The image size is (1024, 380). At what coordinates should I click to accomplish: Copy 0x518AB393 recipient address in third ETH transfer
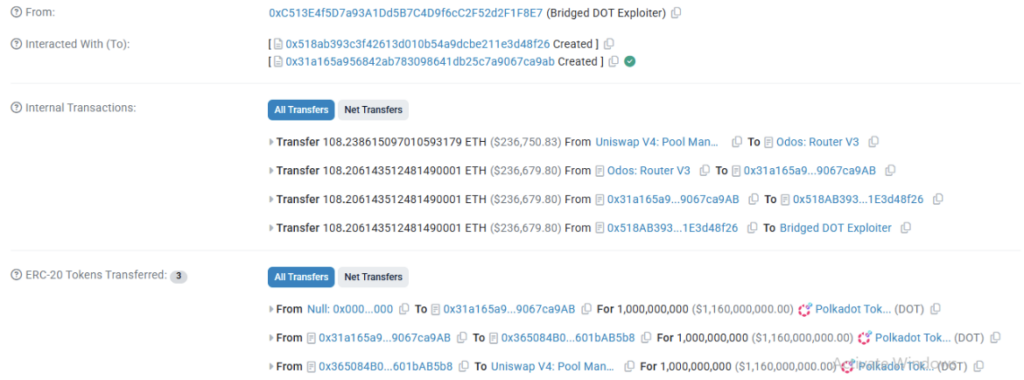point(938,199)
